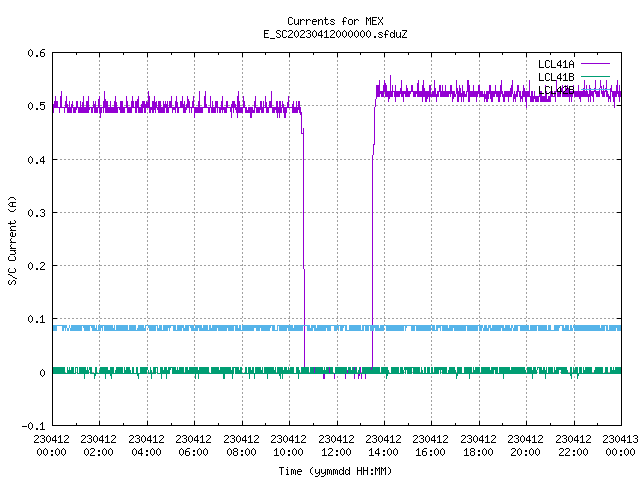Click the x-axis tick 230412 20:00
The height and width of the screenshot is (480, 640).
click(525, 446)
